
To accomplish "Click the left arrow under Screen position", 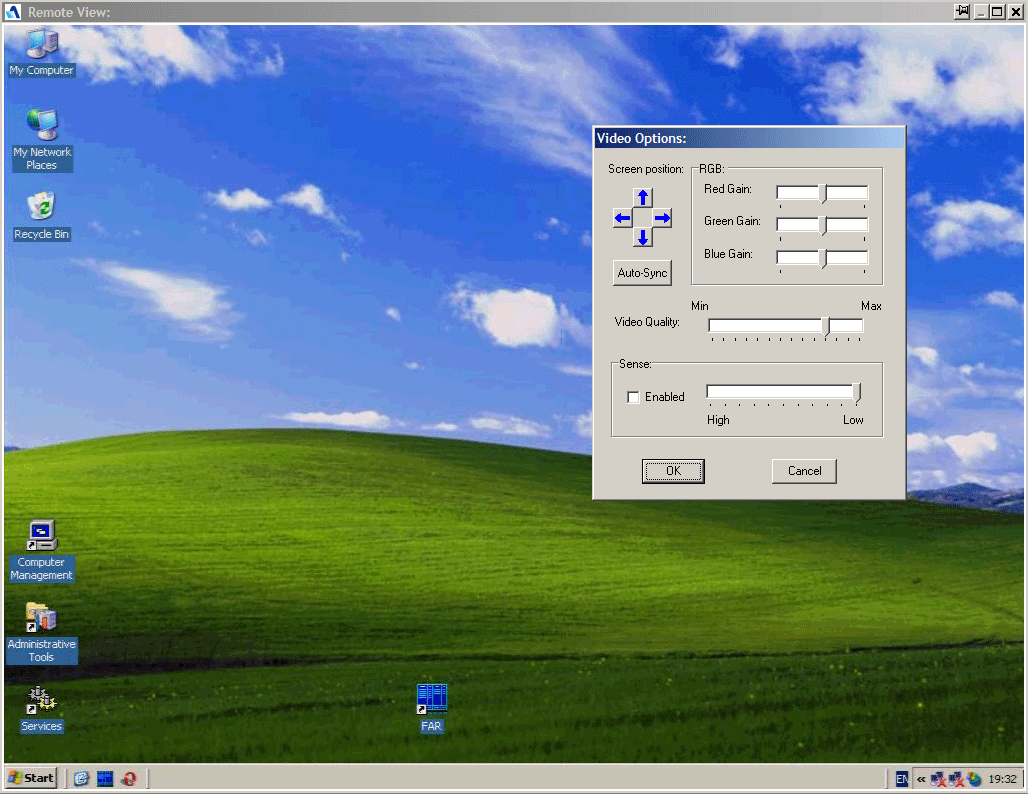I will [622, 218].
